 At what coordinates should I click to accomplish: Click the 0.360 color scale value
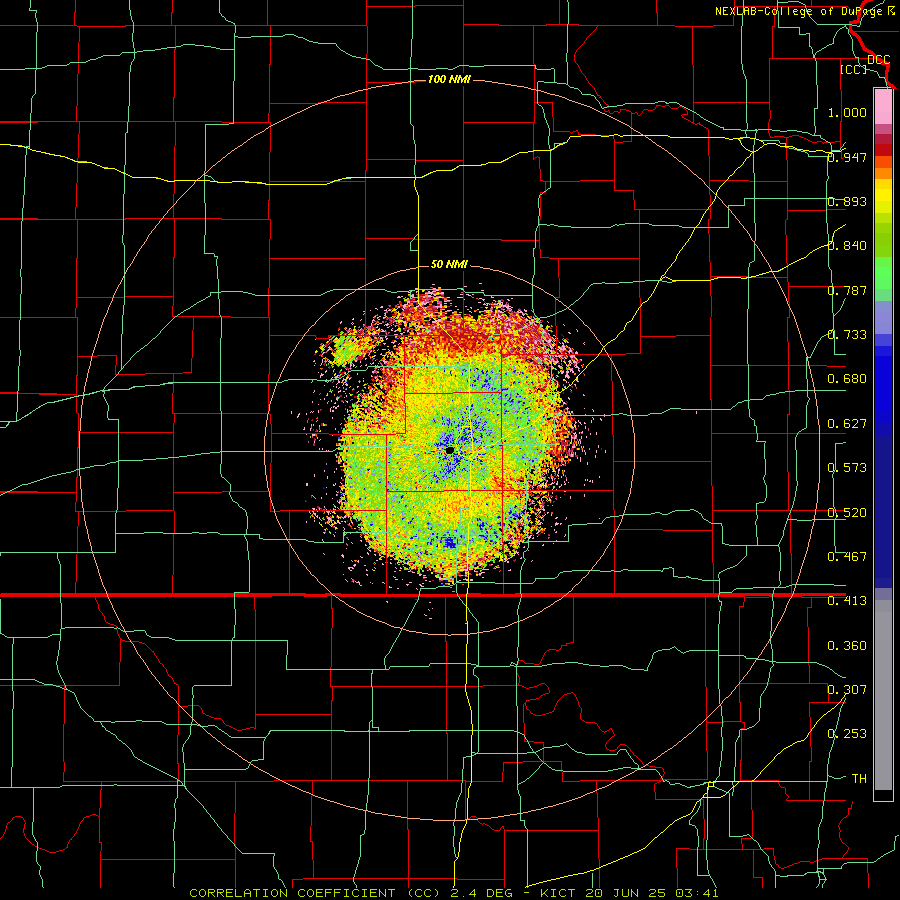(847, 646)
